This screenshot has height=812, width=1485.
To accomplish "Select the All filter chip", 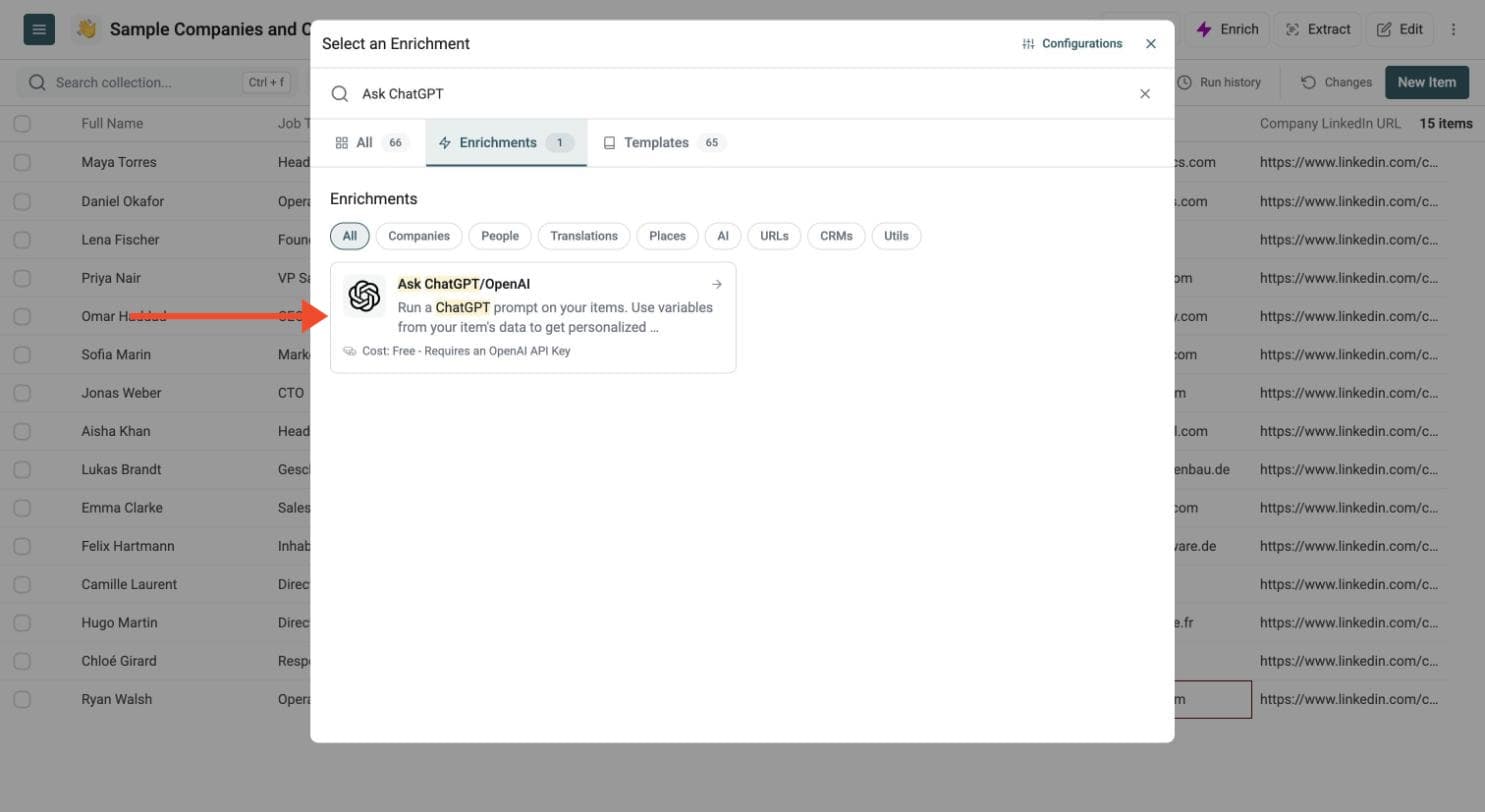I will (350, 236).
